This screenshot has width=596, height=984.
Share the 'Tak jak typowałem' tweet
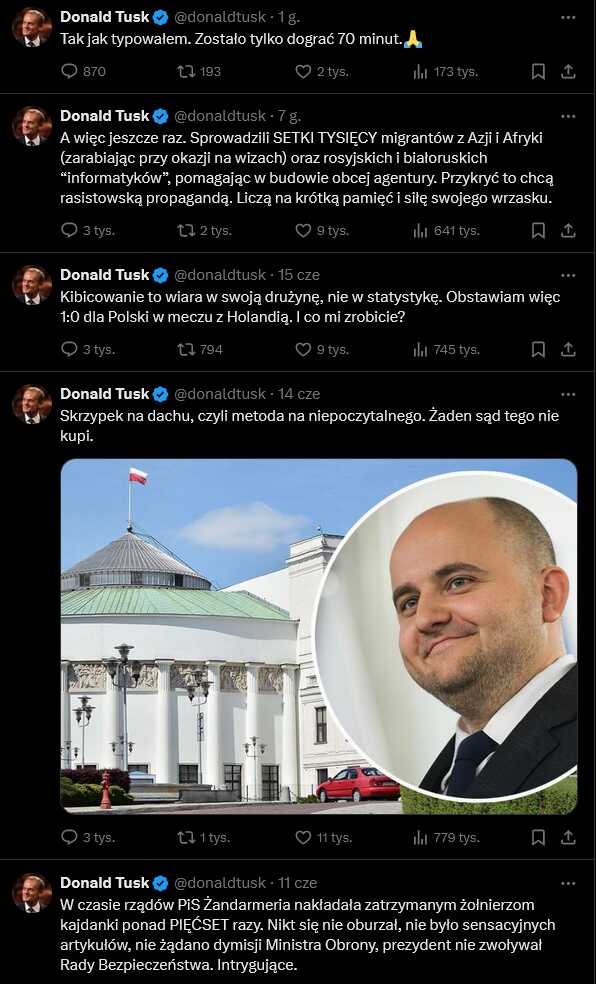click(568, 72)
